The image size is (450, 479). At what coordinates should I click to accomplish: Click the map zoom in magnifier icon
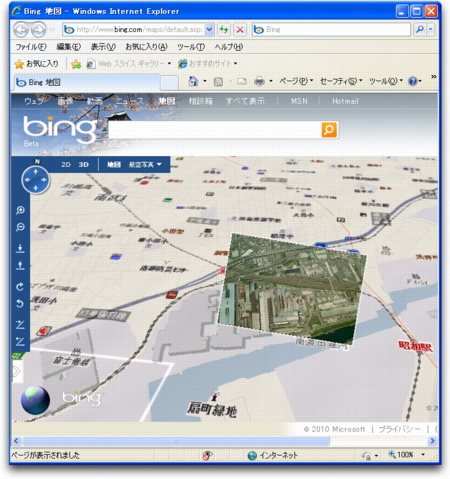[x=20, y=210]
